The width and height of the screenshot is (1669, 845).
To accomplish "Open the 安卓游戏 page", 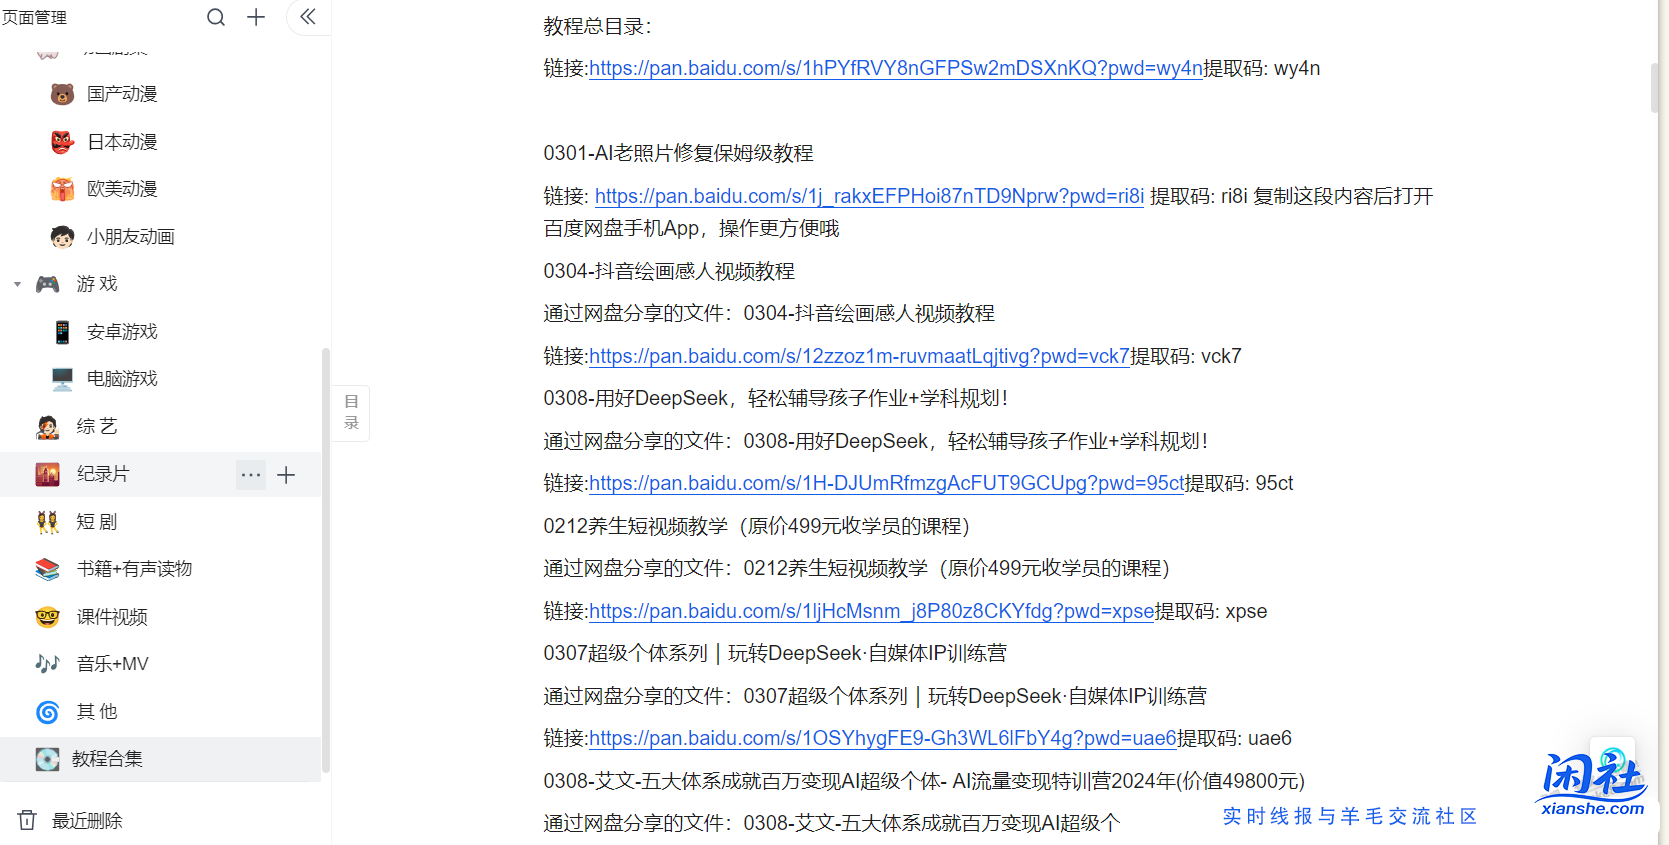I will click(122, 332).
